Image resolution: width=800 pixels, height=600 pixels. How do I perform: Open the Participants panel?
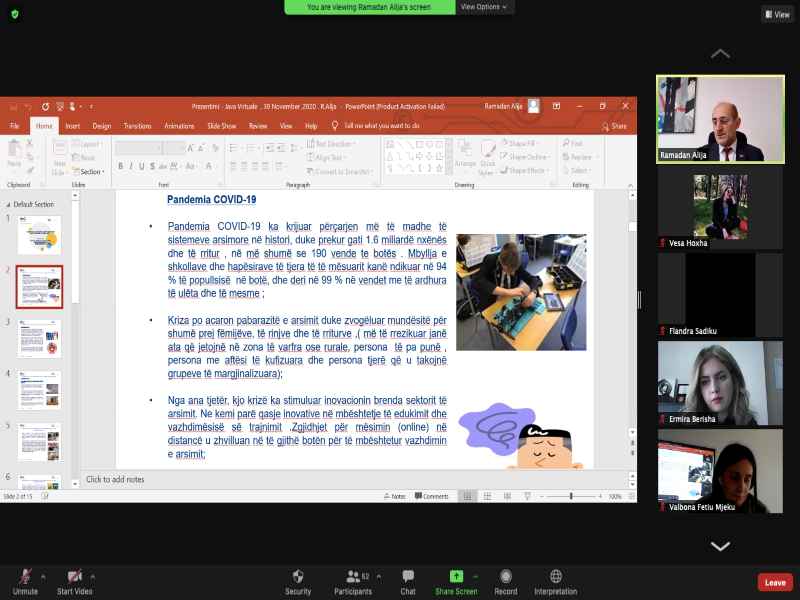pos(353,577)
